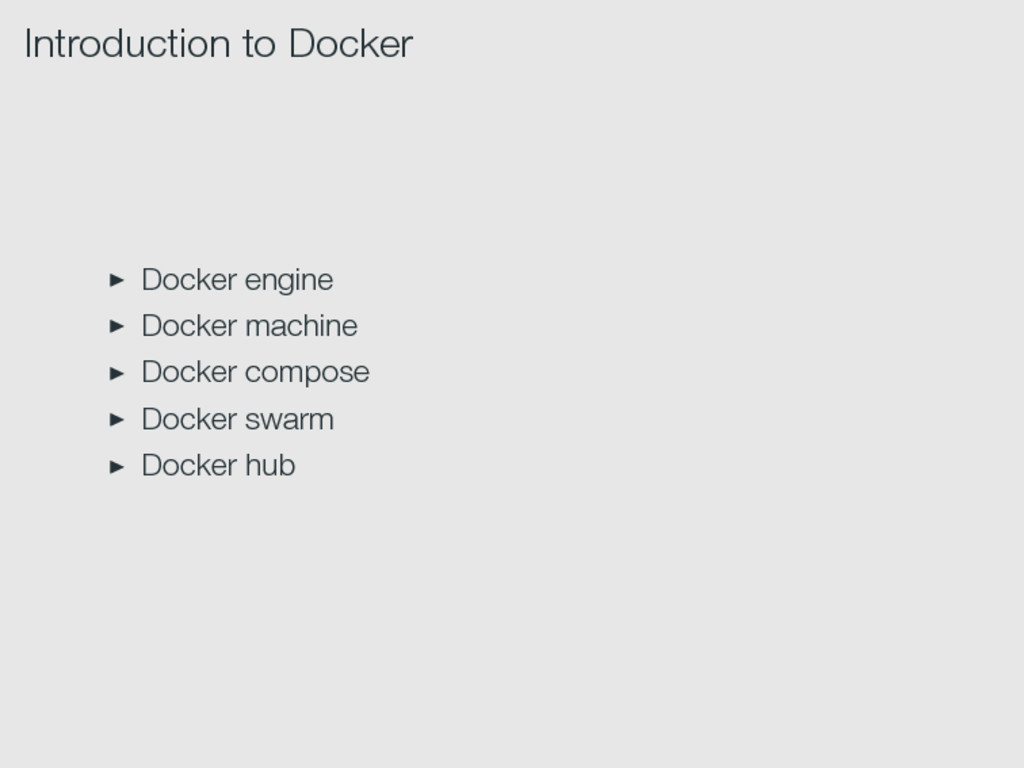The width and height of the screenshot is (1024, 768).
Task: Click 'Docker' in the Docker hub line
Action: click(x=189, y=465)
